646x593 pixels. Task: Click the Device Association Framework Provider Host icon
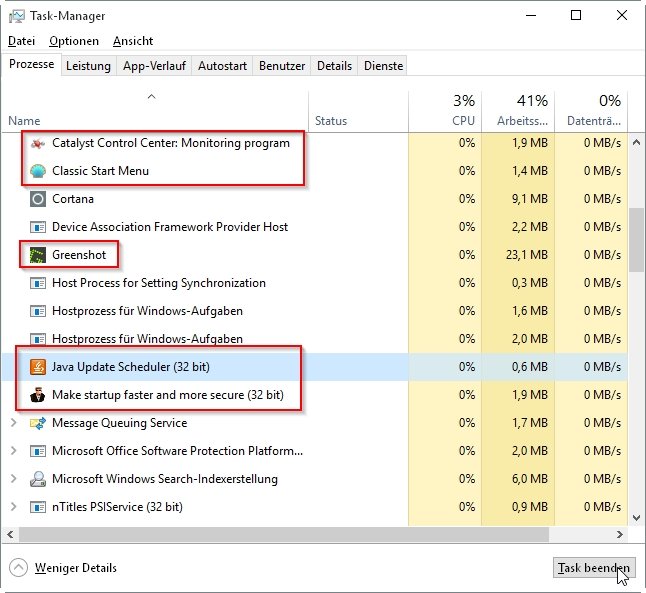click(38, 227)
